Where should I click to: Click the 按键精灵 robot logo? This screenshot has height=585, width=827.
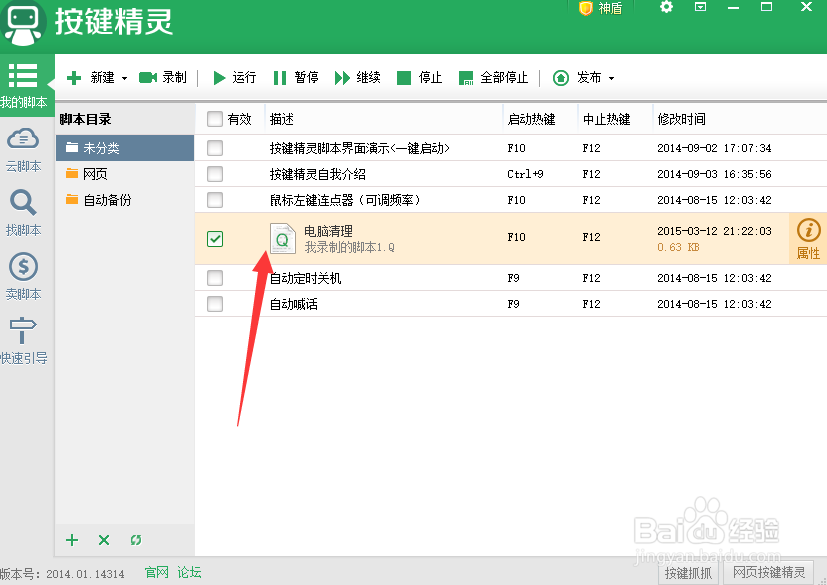(x=22, y=22)
